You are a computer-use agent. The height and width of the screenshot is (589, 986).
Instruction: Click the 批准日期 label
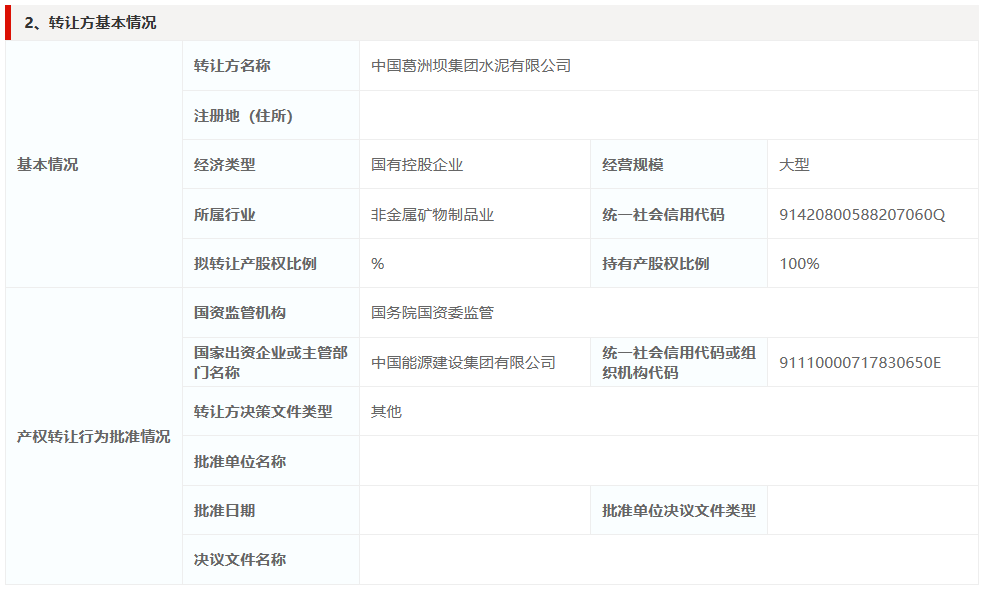(x=224, y=510)
